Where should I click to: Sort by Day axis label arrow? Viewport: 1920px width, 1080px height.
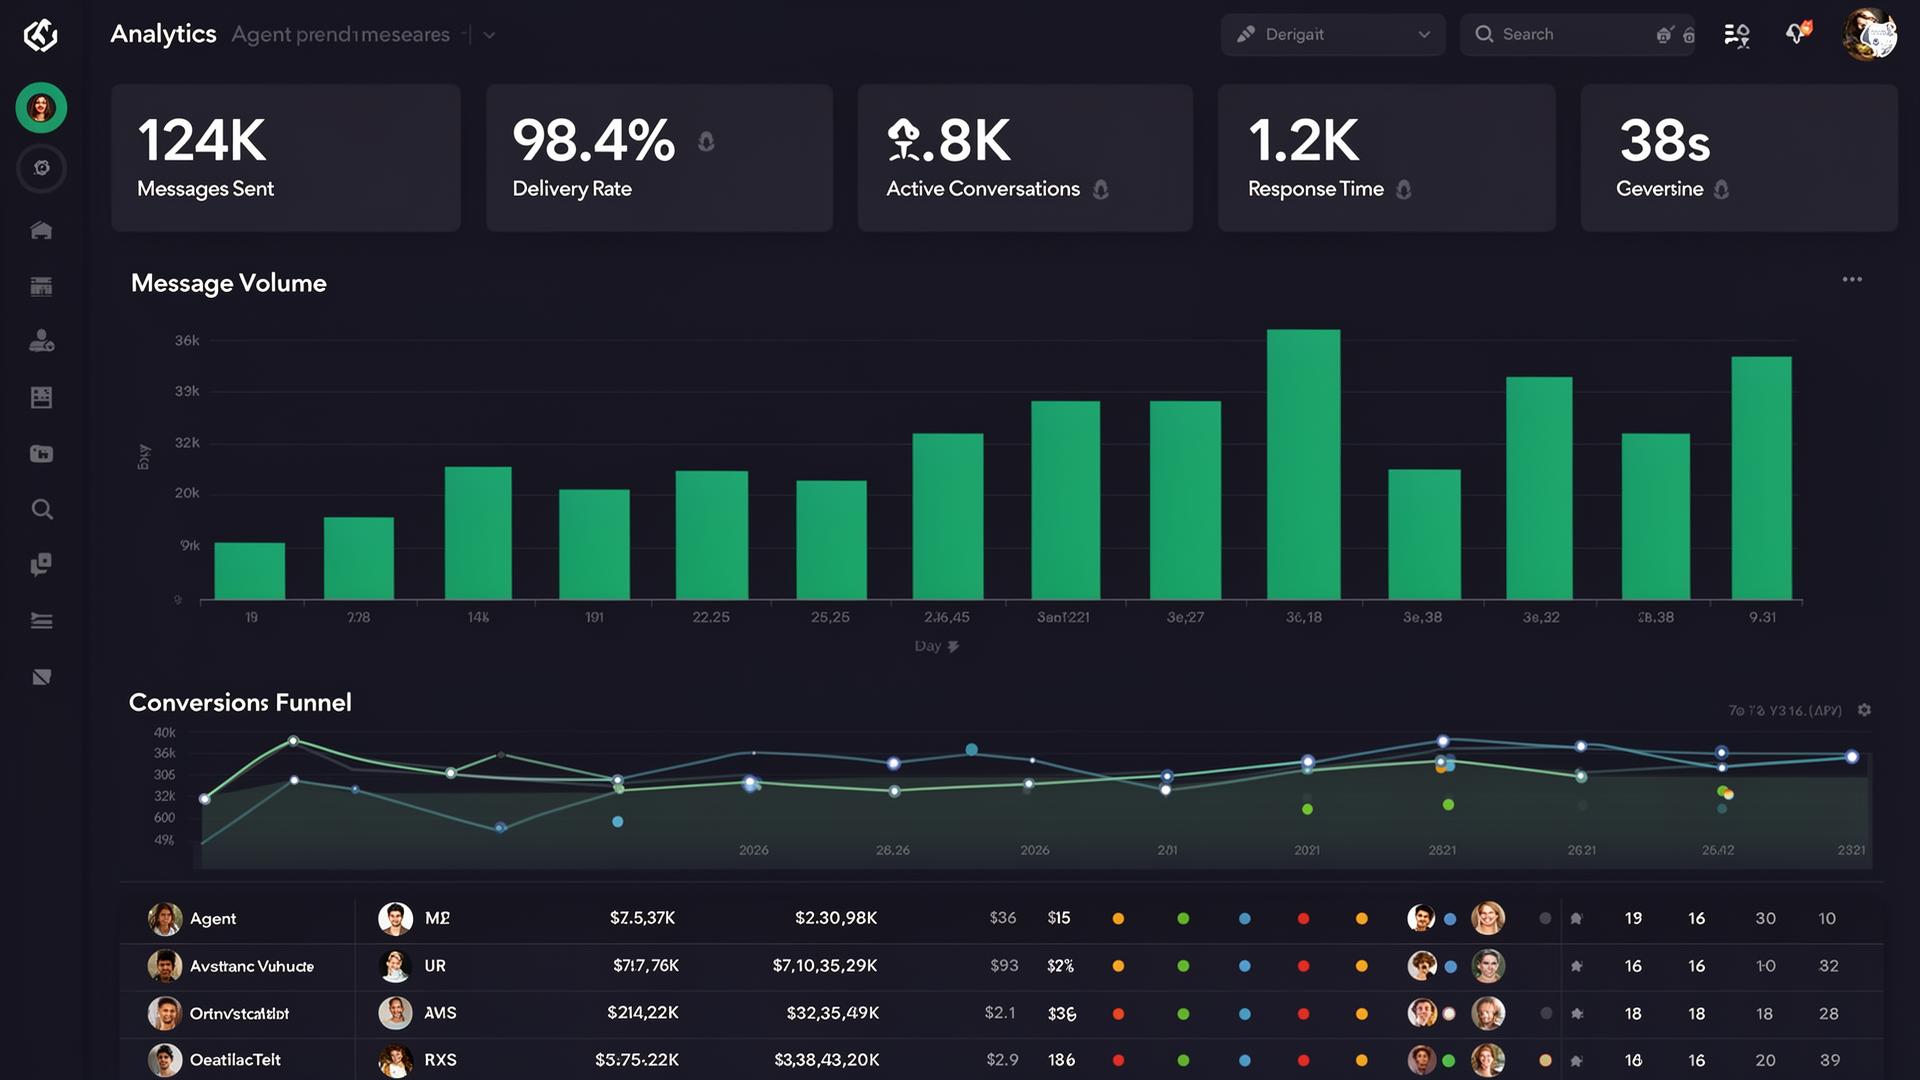pos(953,646)
